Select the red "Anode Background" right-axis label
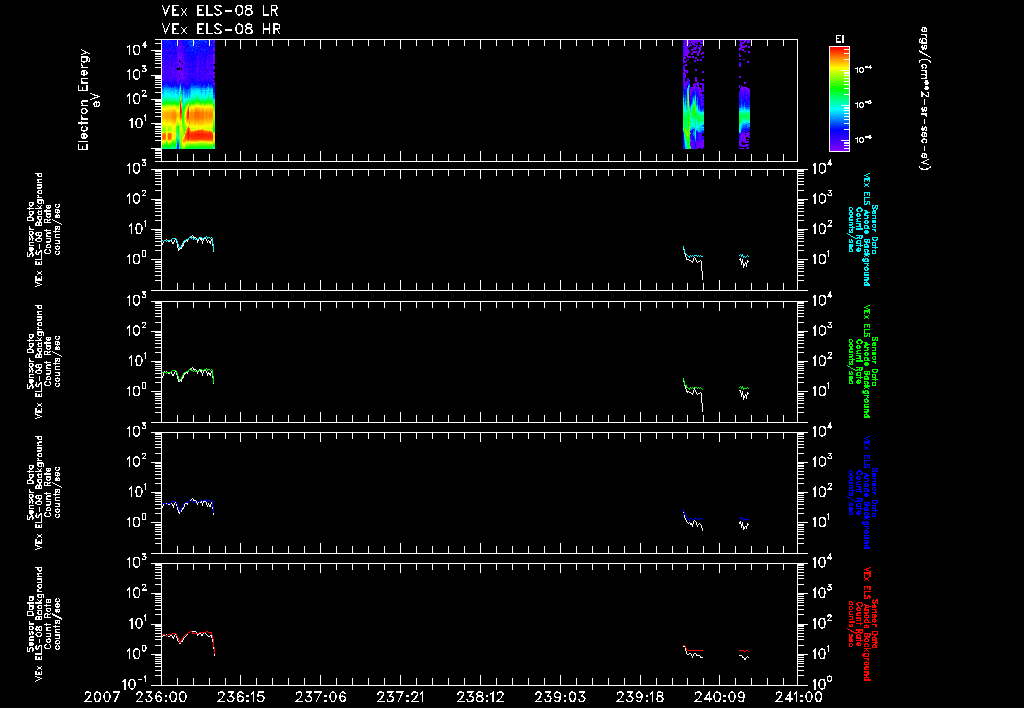 [x=863, y=624]
